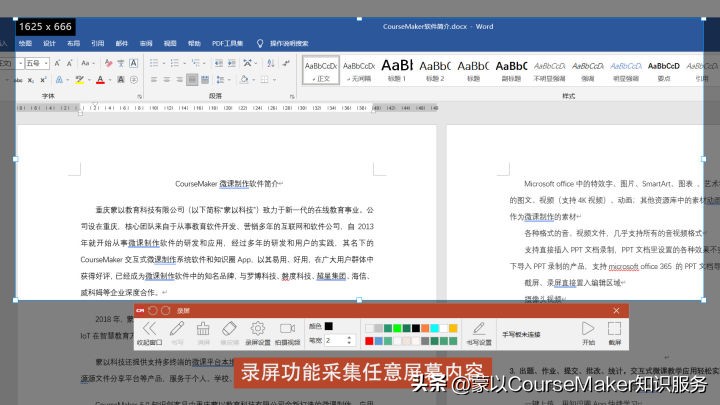Apply yellow text highlight color
The height and width of the screenshot is (405, 720).
click(x=80, y=80)
